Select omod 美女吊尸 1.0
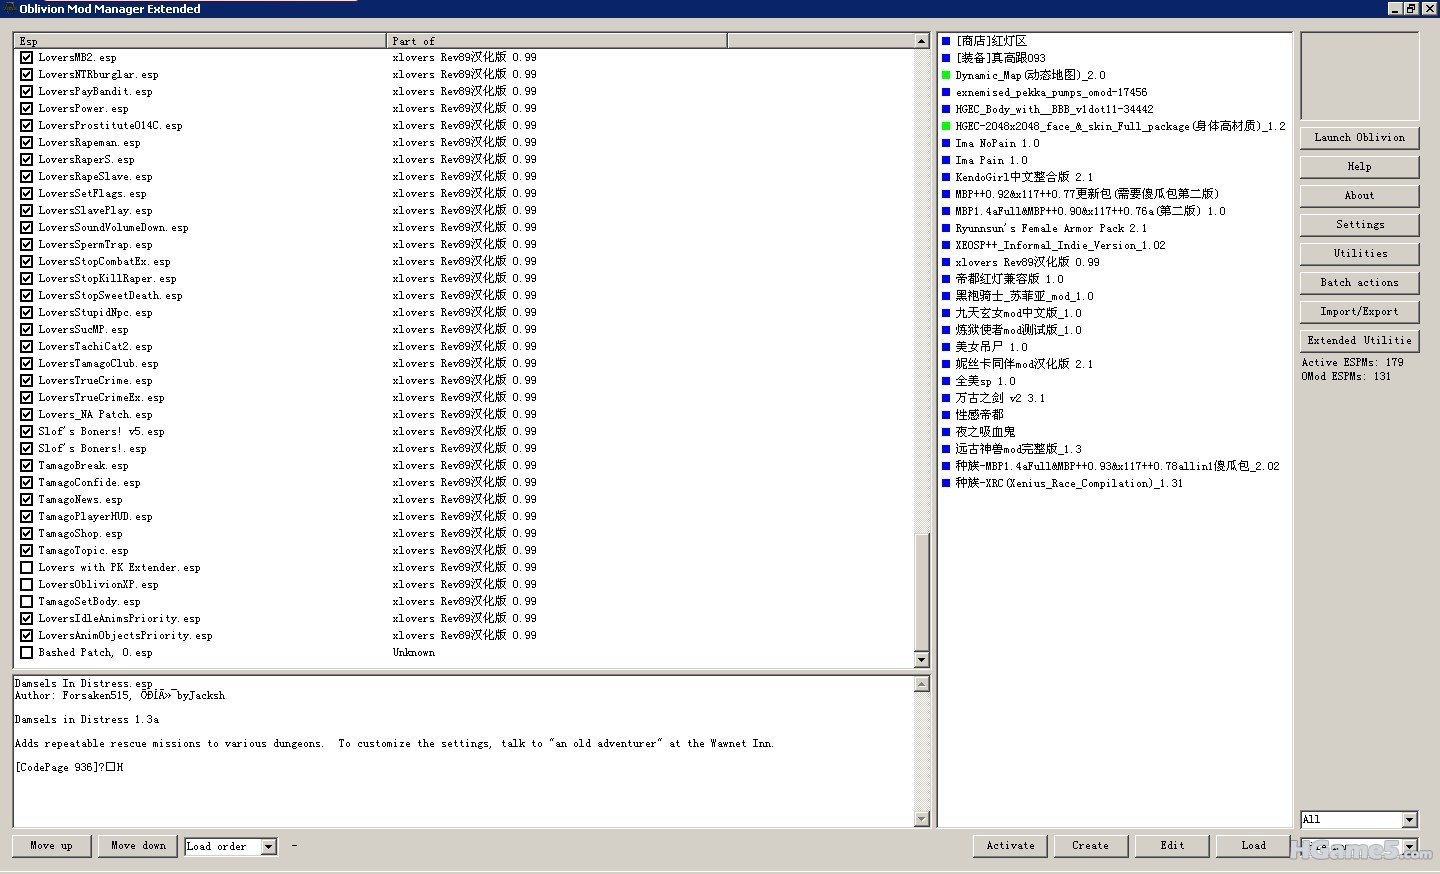The width and height of the screenshot is (1440, 874). pos(991,347)
